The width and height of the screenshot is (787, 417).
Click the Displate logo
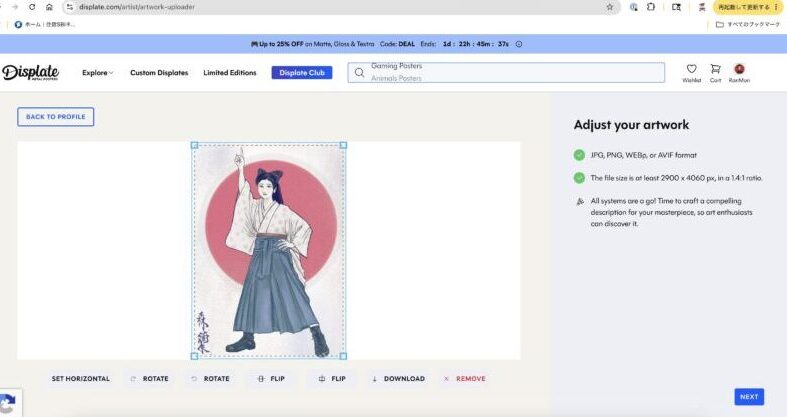point(31,72)
